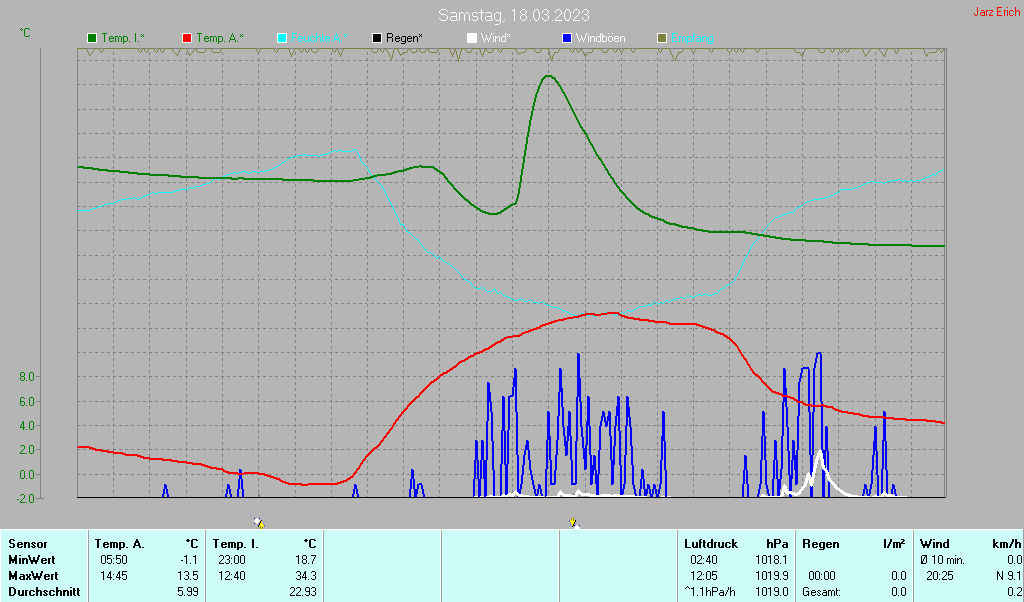Click the center marker icon below the chart

coord(573,522)
